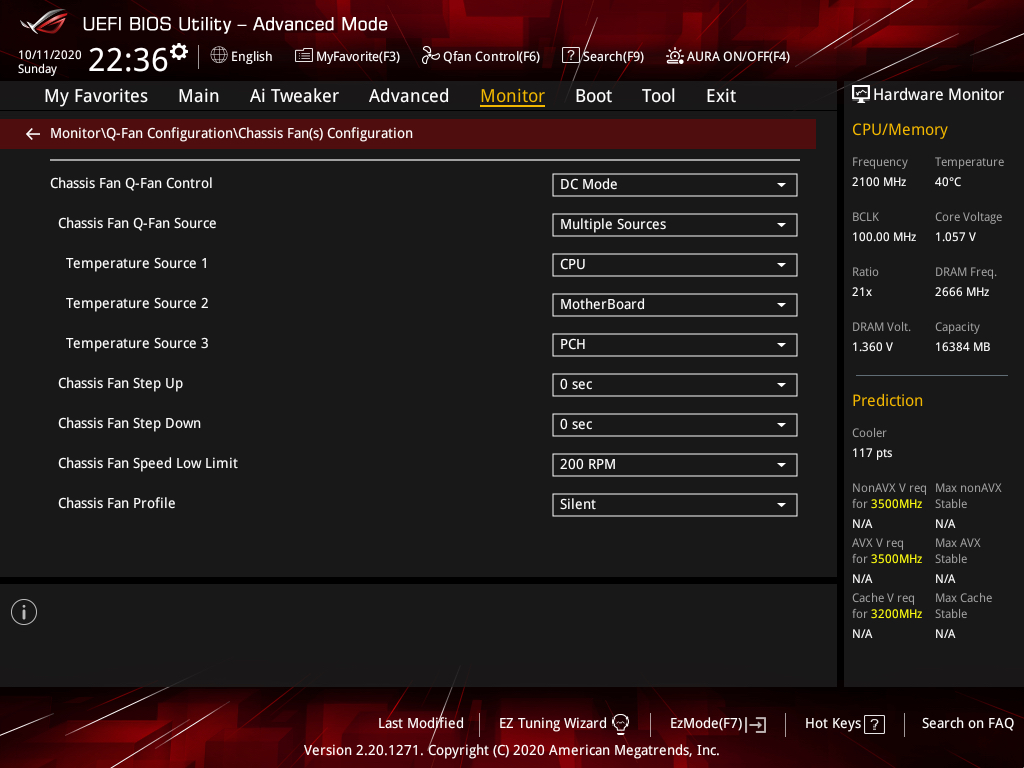Launch EZ Tuning Wizard
The height and width of the screenshot is (768, 1024).
pyautogui.click(x=564, y=724)
